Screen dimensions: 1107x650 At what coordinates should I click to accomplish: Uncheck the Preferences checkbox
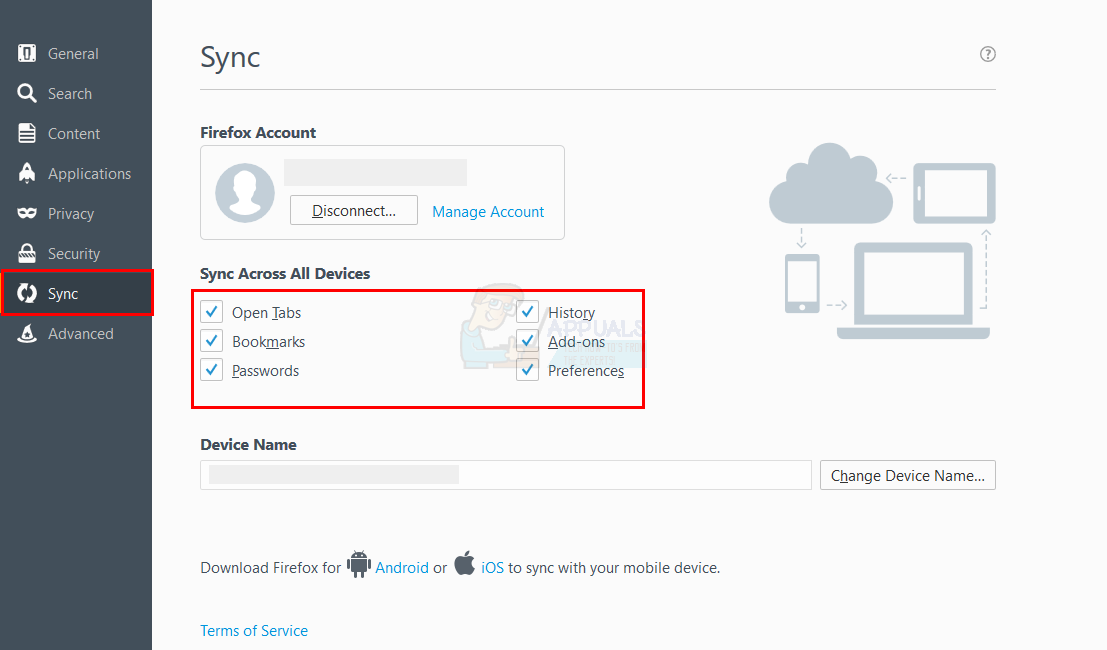528,370
